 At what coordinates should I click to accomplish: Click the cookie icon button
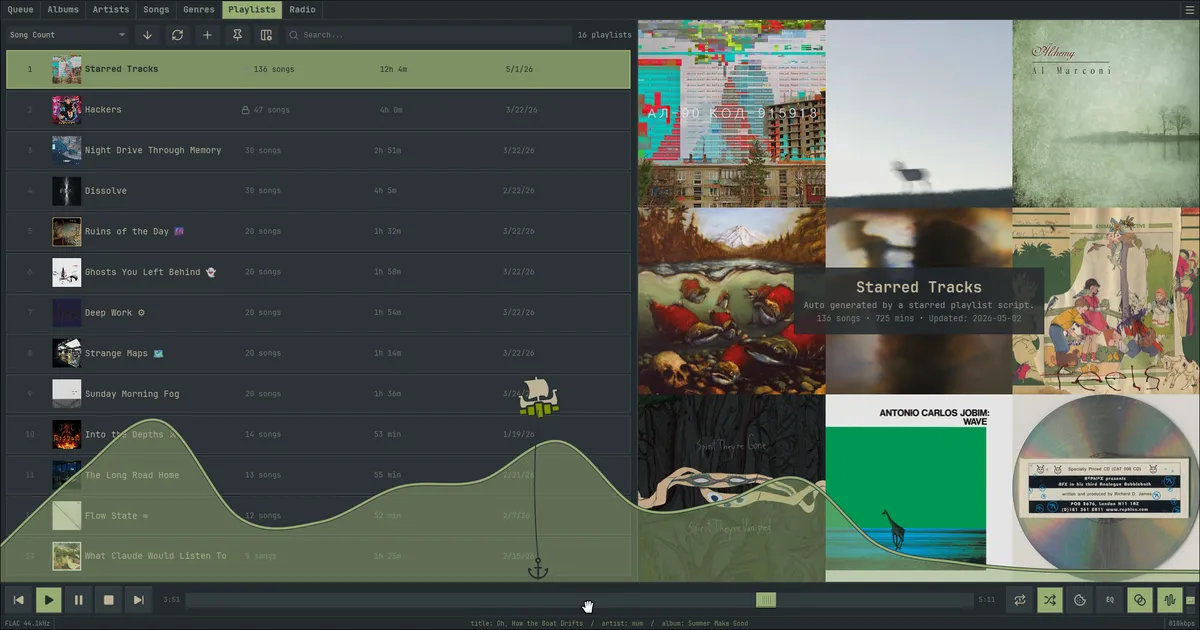point(1080,600)
